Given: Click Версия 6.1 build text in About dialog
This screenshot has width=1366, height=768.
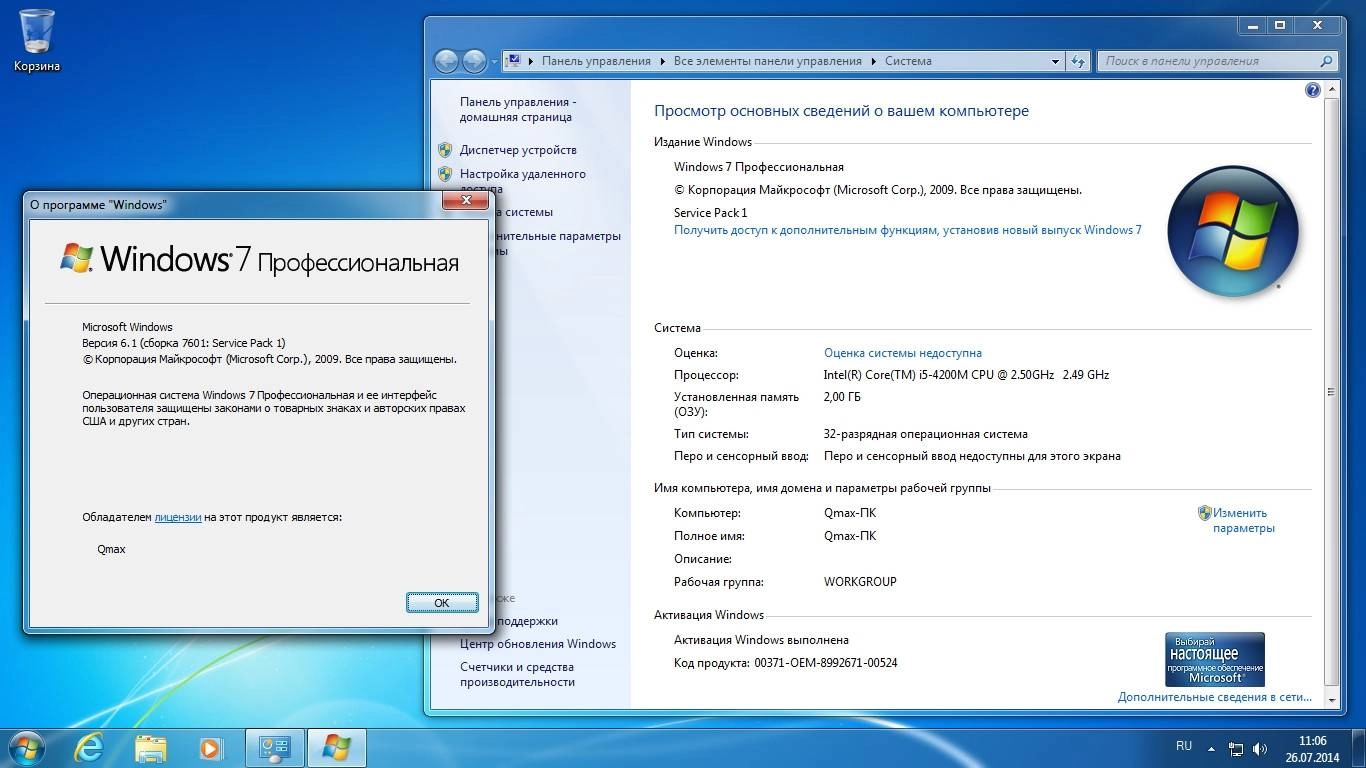Looking at the screenshot, I should coord(183,342).
